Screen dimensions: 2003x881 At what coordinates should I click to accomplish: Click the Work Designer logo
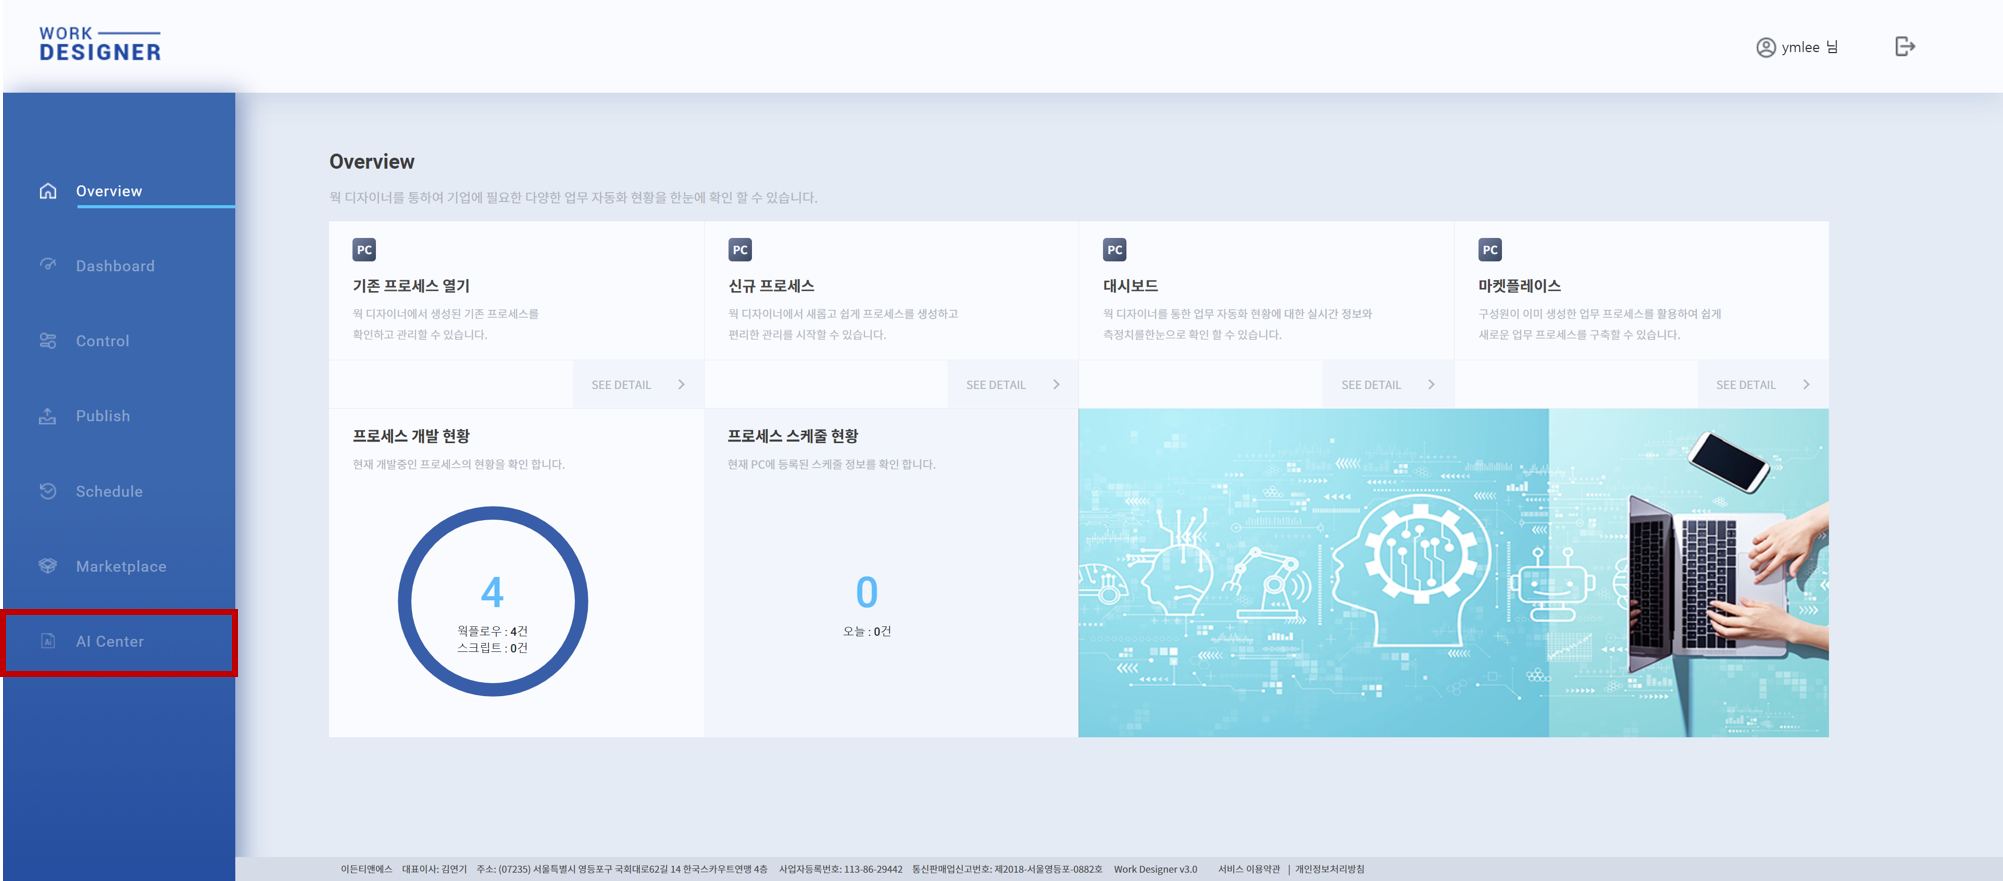point(100,44)
